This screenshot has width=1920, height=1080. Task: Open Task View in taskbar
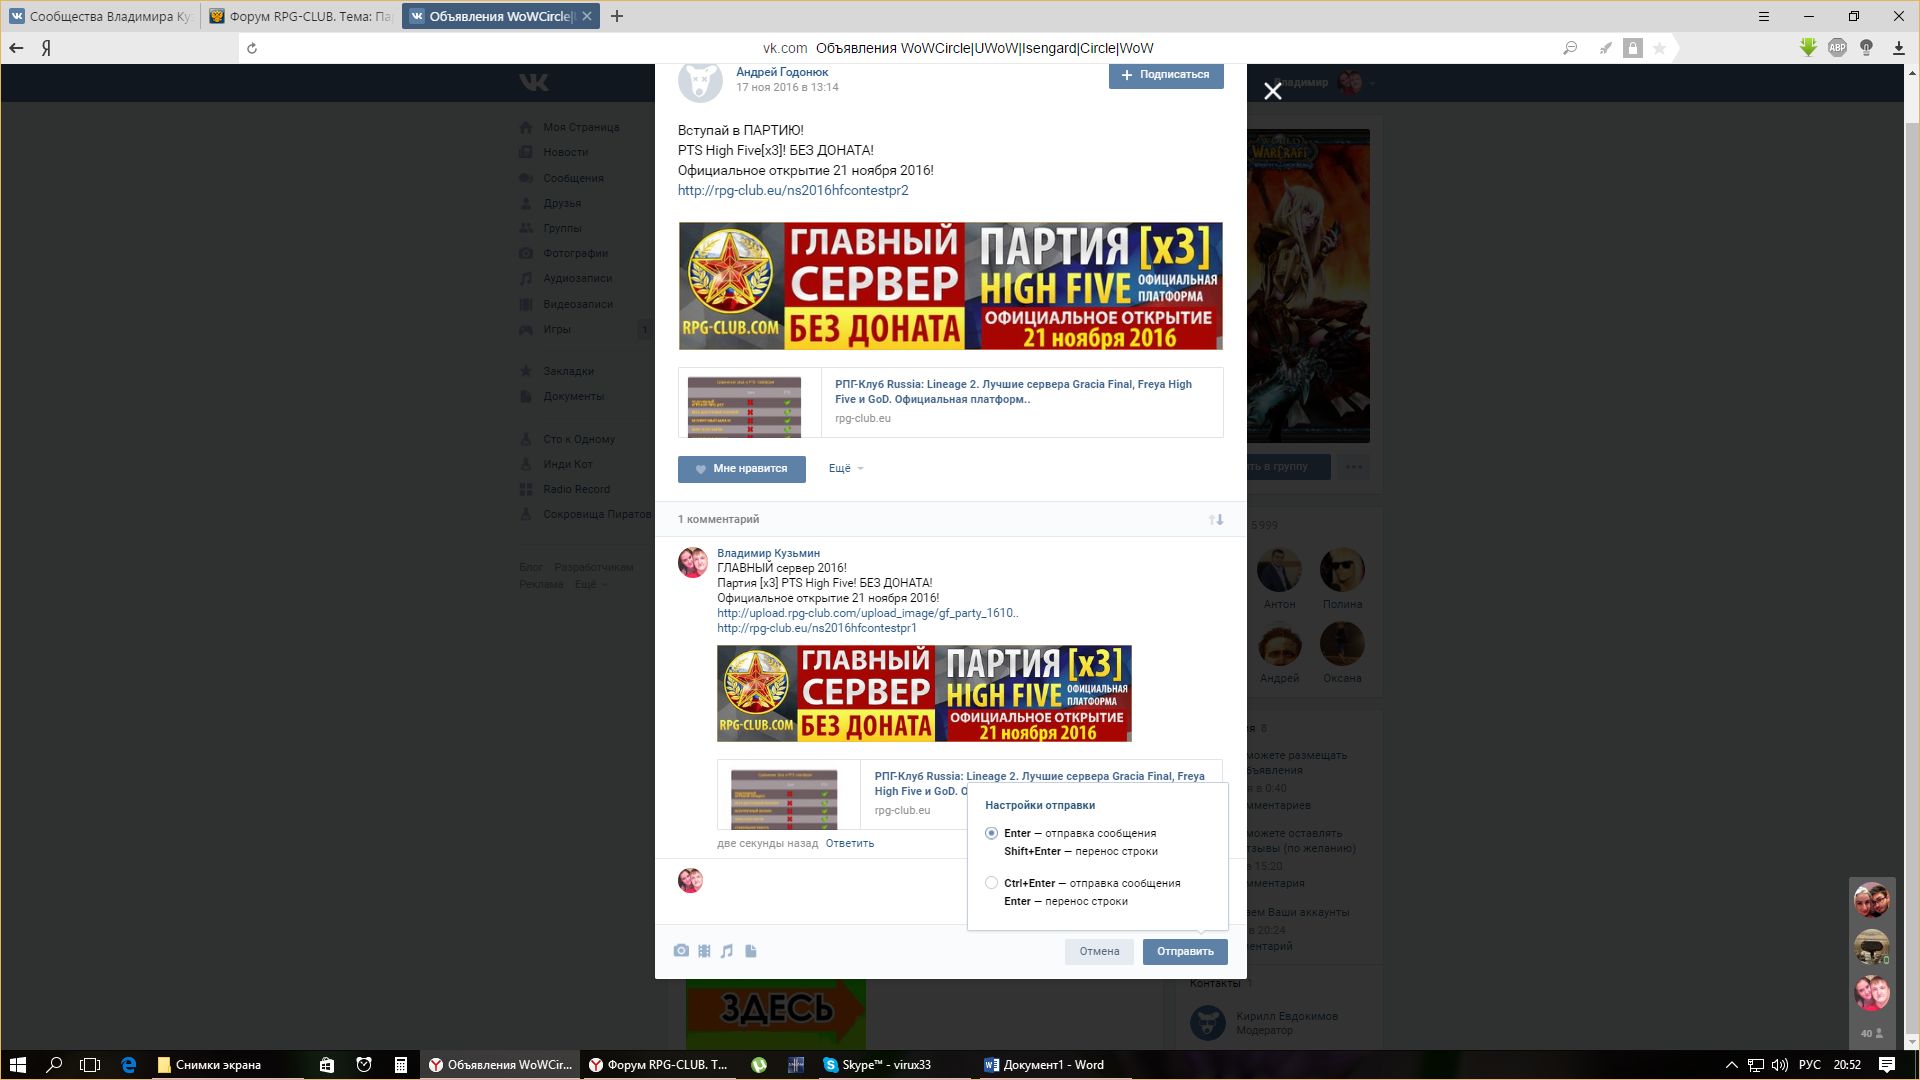point(90,1065)
